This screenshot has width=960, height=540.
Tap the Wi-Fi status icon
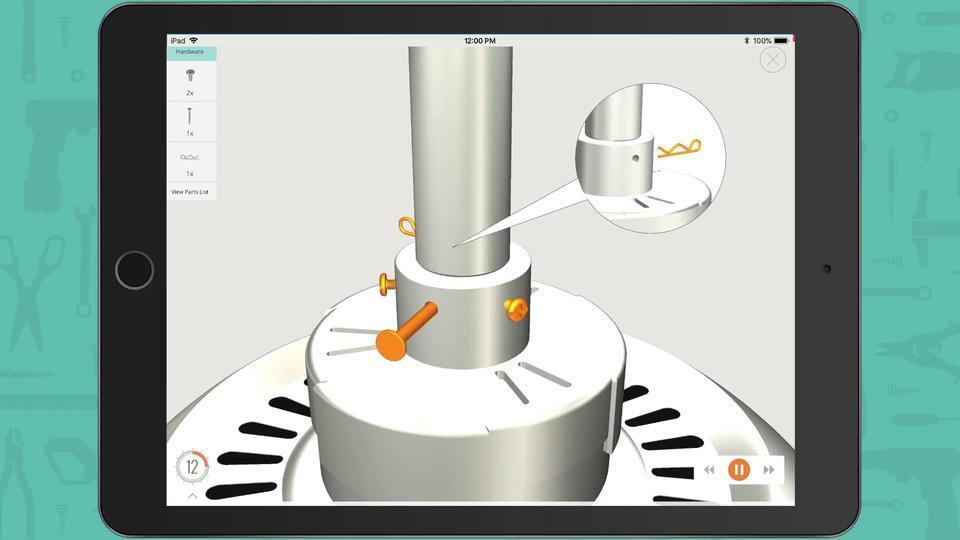coord(194,40)
